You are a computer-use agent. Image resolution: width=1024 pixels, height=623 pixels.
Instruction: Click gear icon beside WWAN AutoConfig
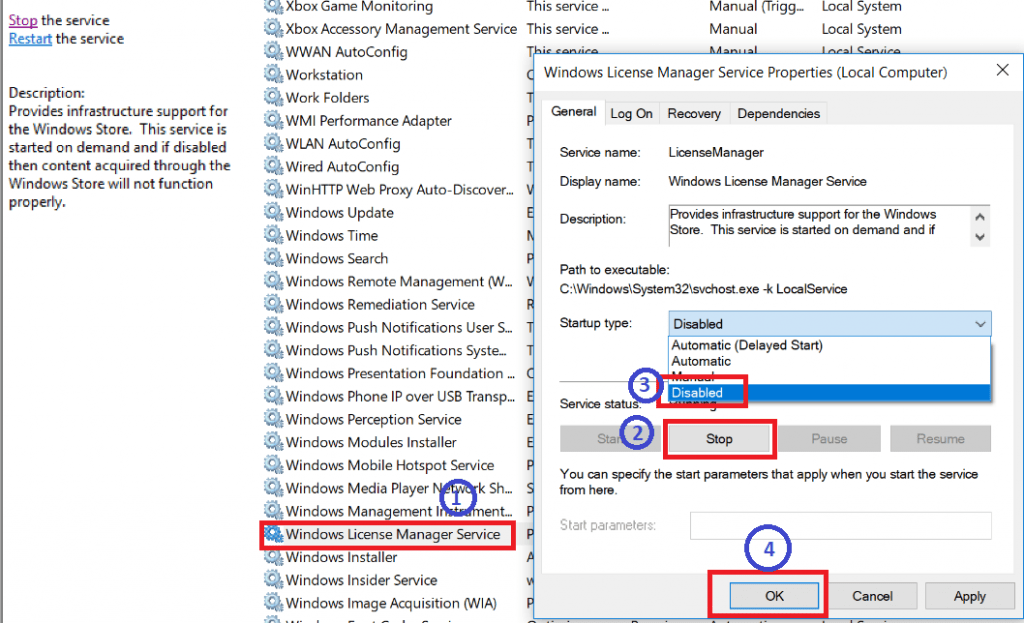click(273, 51)
